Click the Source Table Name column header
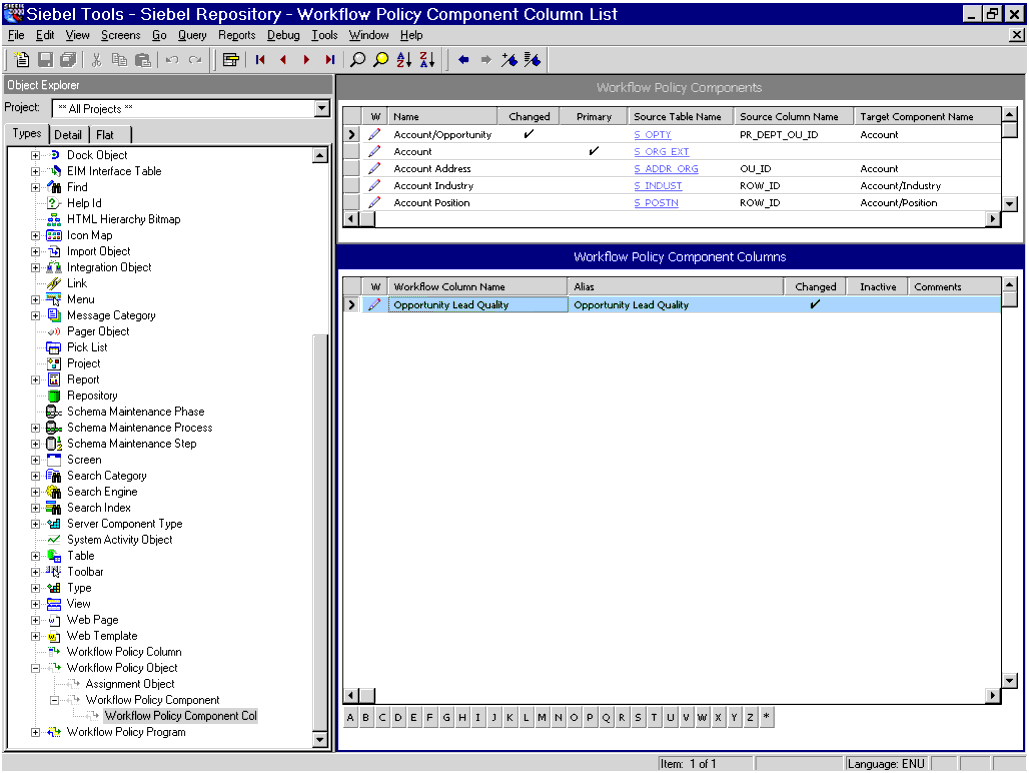 pyautogui.click(x=681, y=116)
